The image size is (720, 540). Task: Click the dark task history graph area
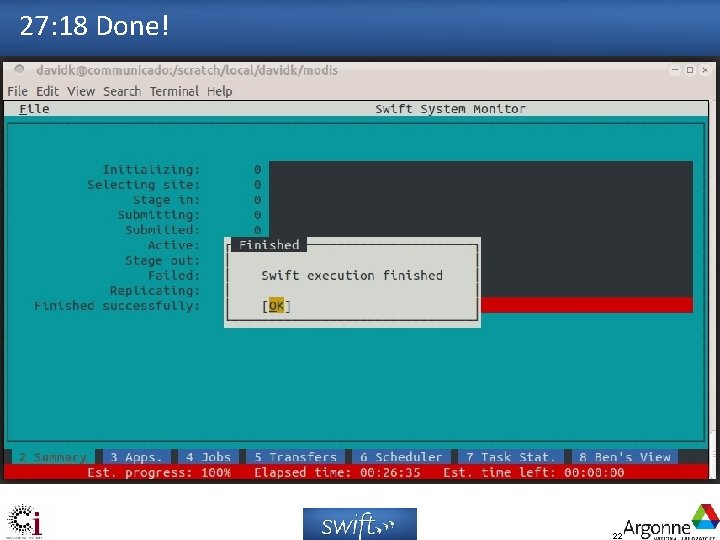click(481, 198)
